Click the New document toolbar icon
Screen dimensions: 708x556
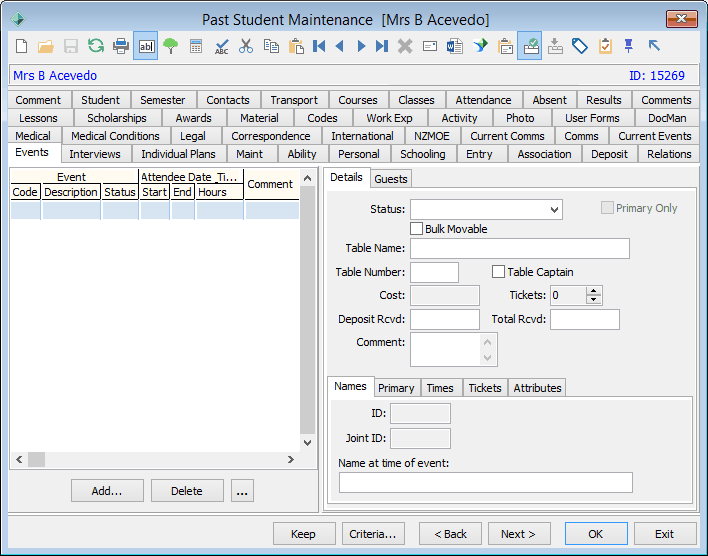21,46
